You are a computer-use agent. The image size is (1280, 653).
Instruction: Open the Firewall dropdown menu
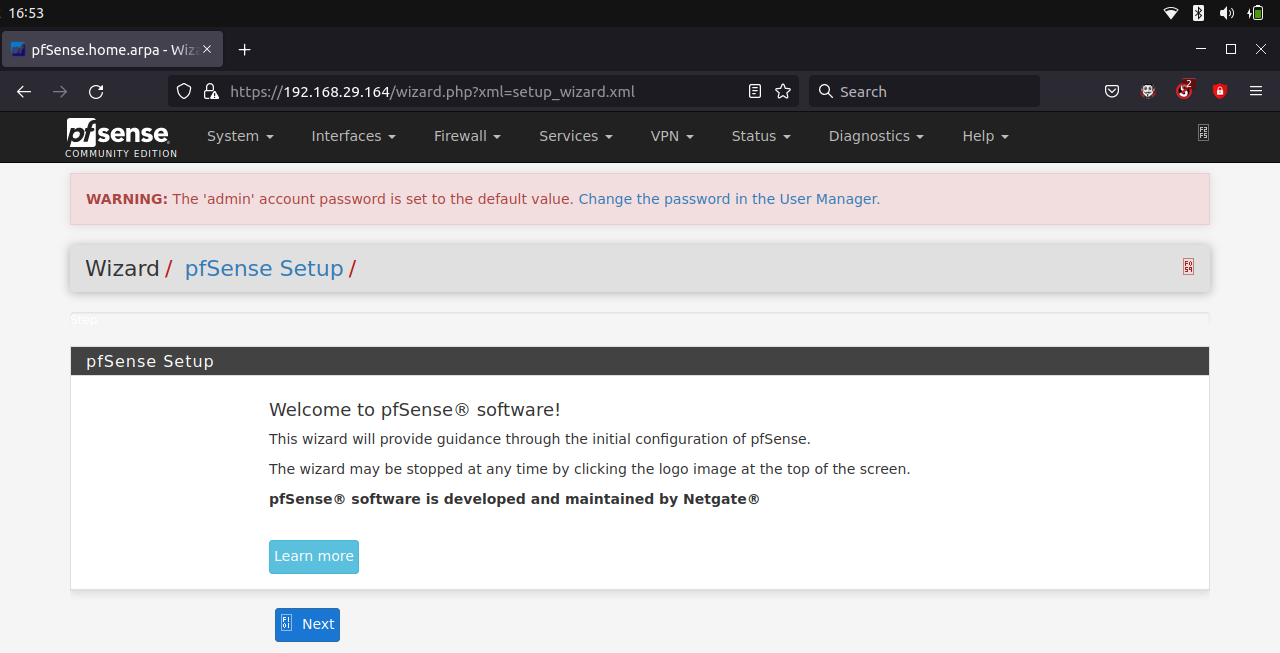point(467,136)
